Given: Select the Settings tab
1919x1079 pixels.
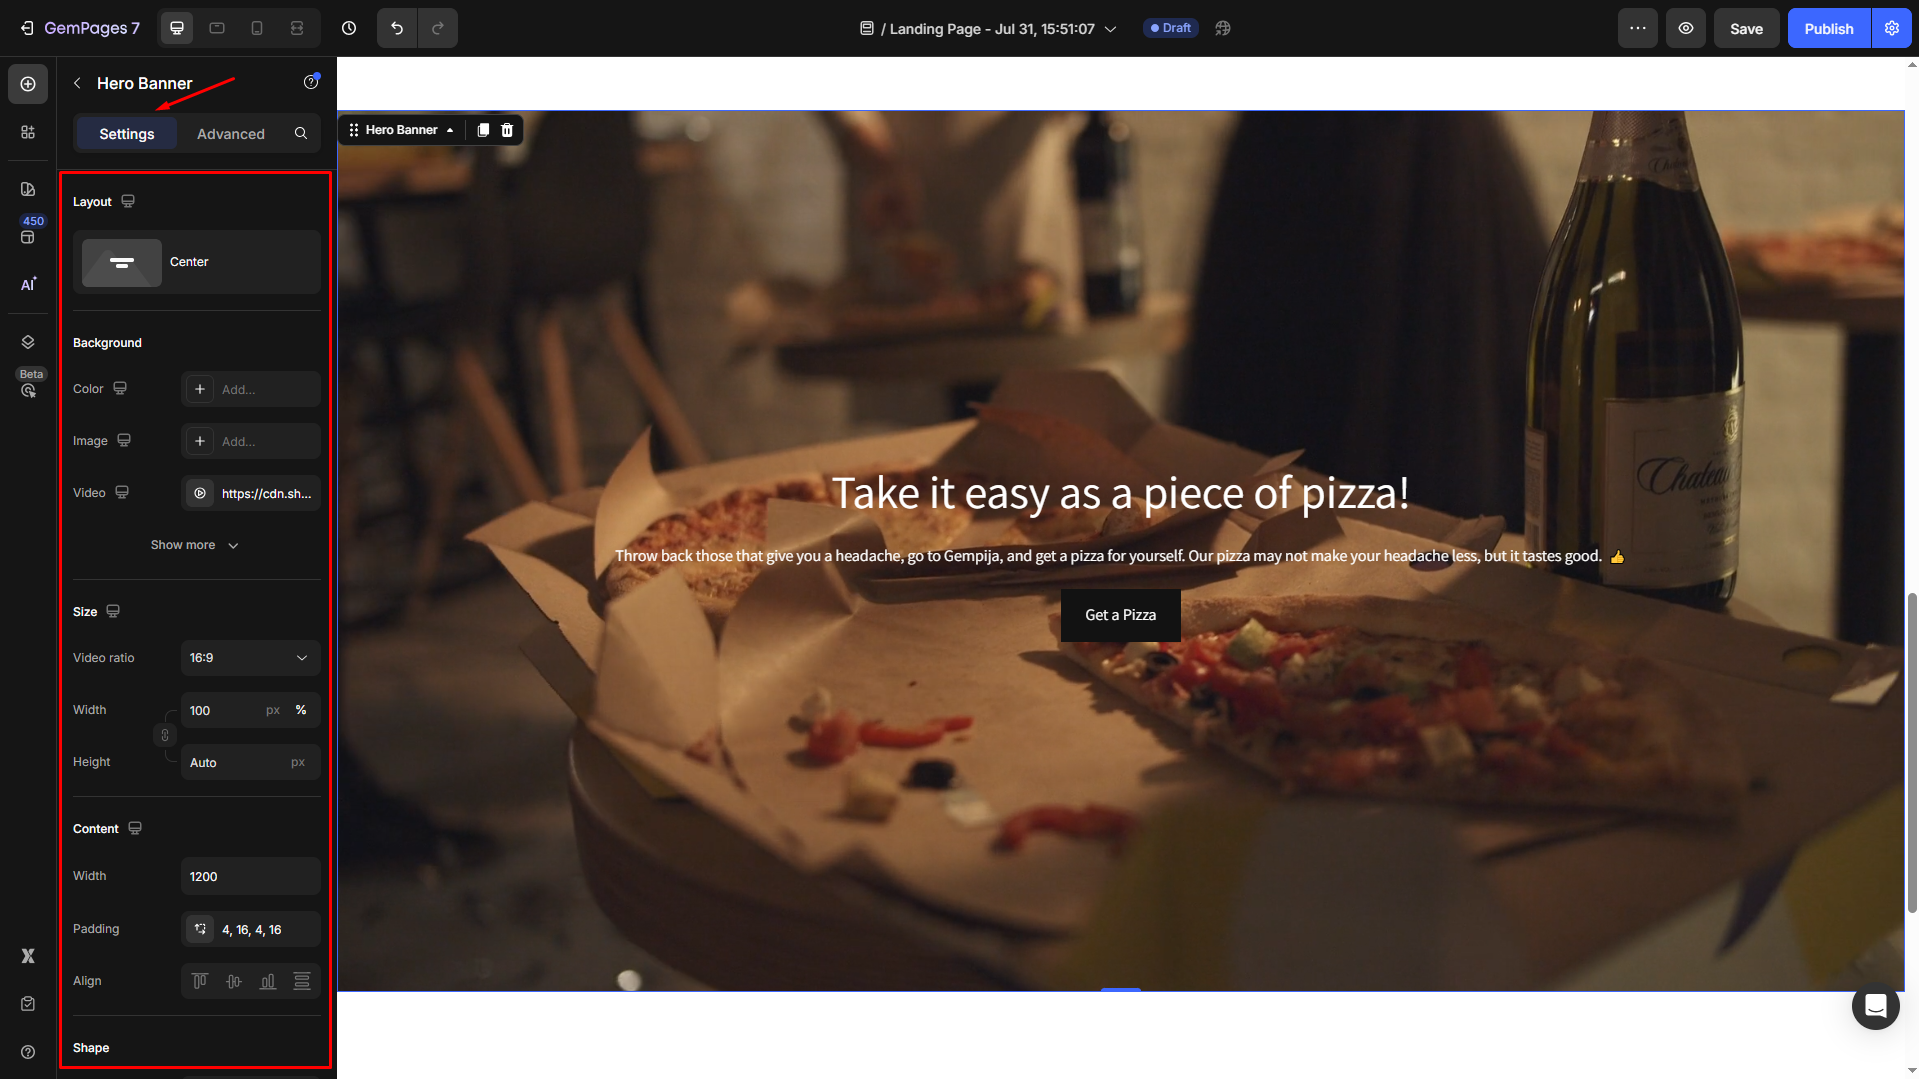Looking at the screenshot, I should [x=127, y=134].
